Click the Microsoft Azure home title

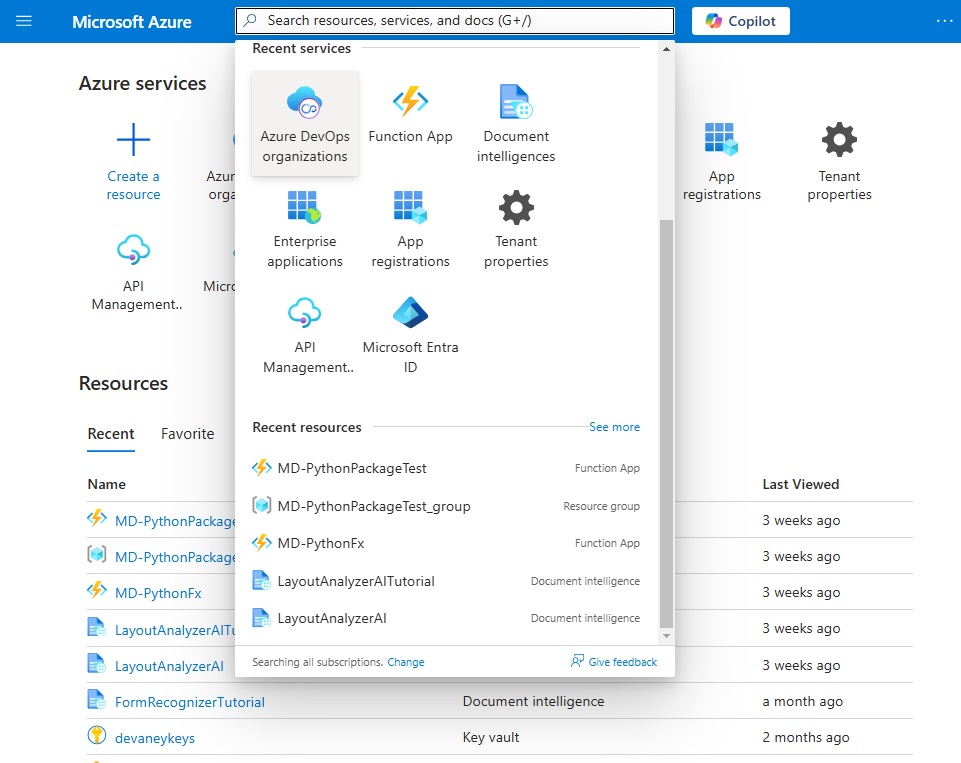tap(132, 21)
